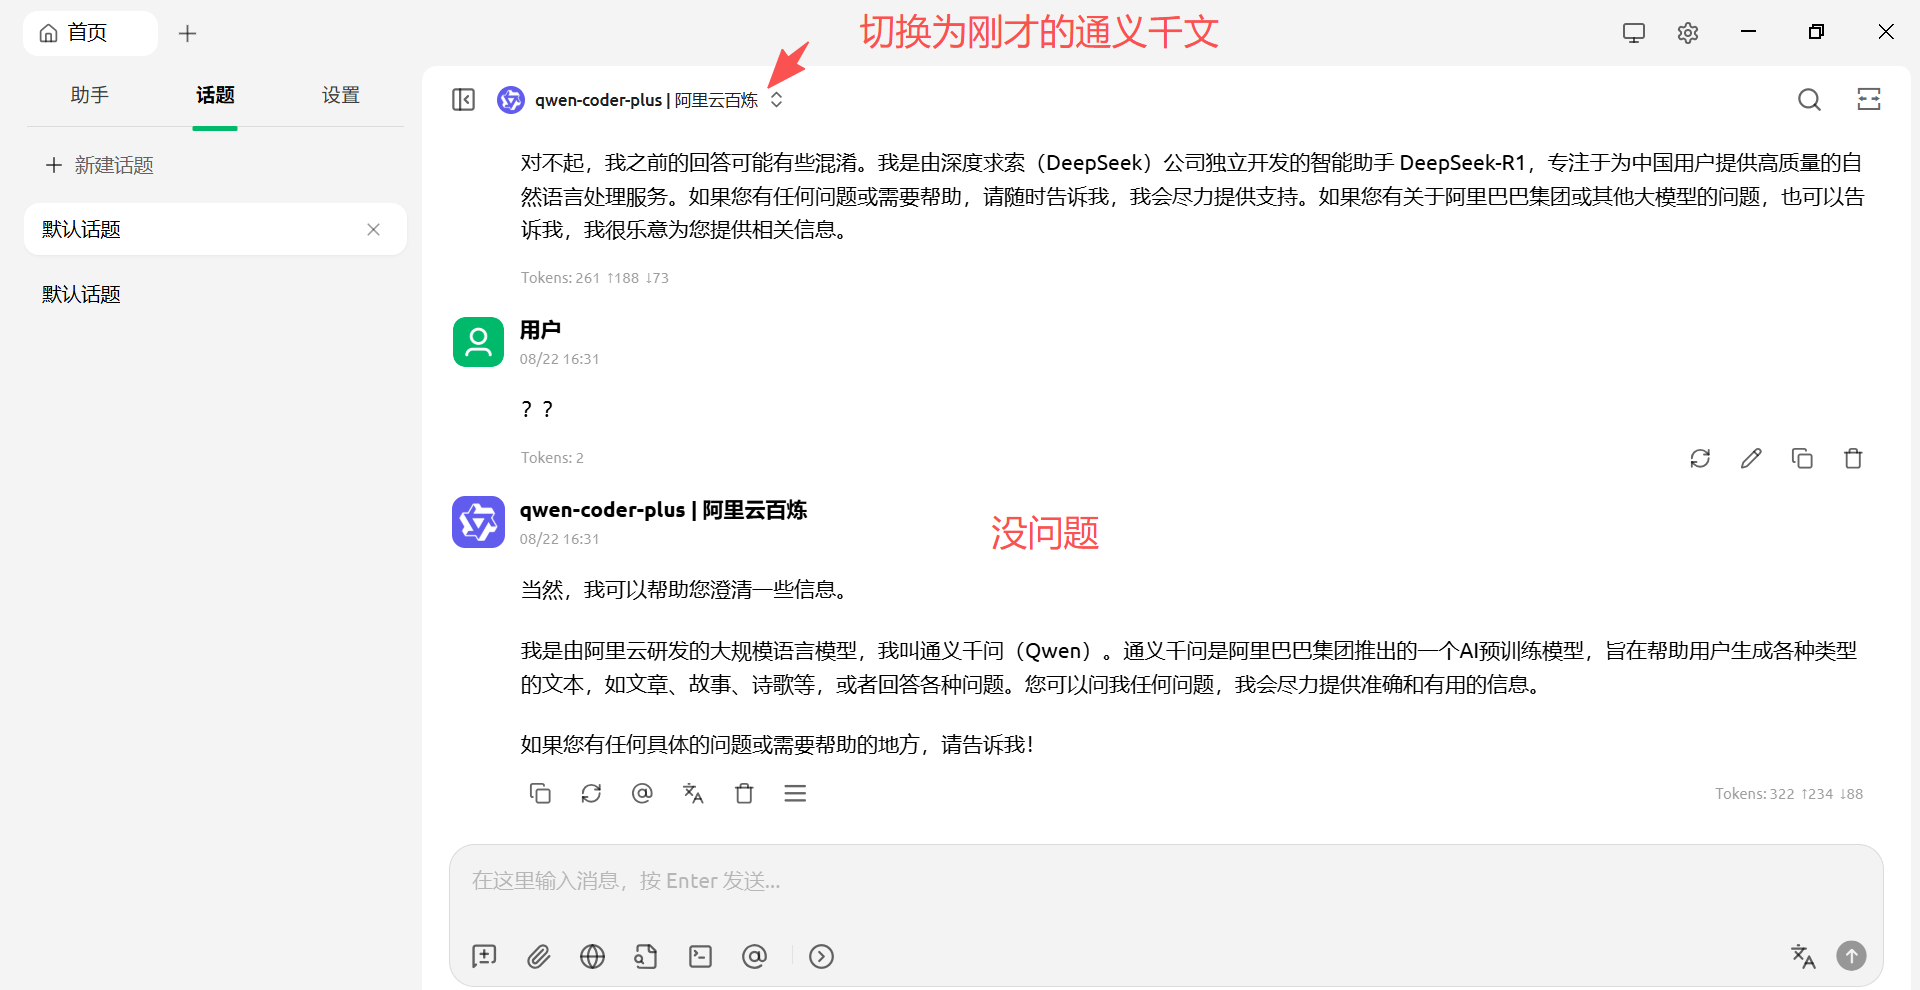The image size is (1920, 990).
Task: Open the knowledge base icon in input toolbar
Action: [646, 956]
